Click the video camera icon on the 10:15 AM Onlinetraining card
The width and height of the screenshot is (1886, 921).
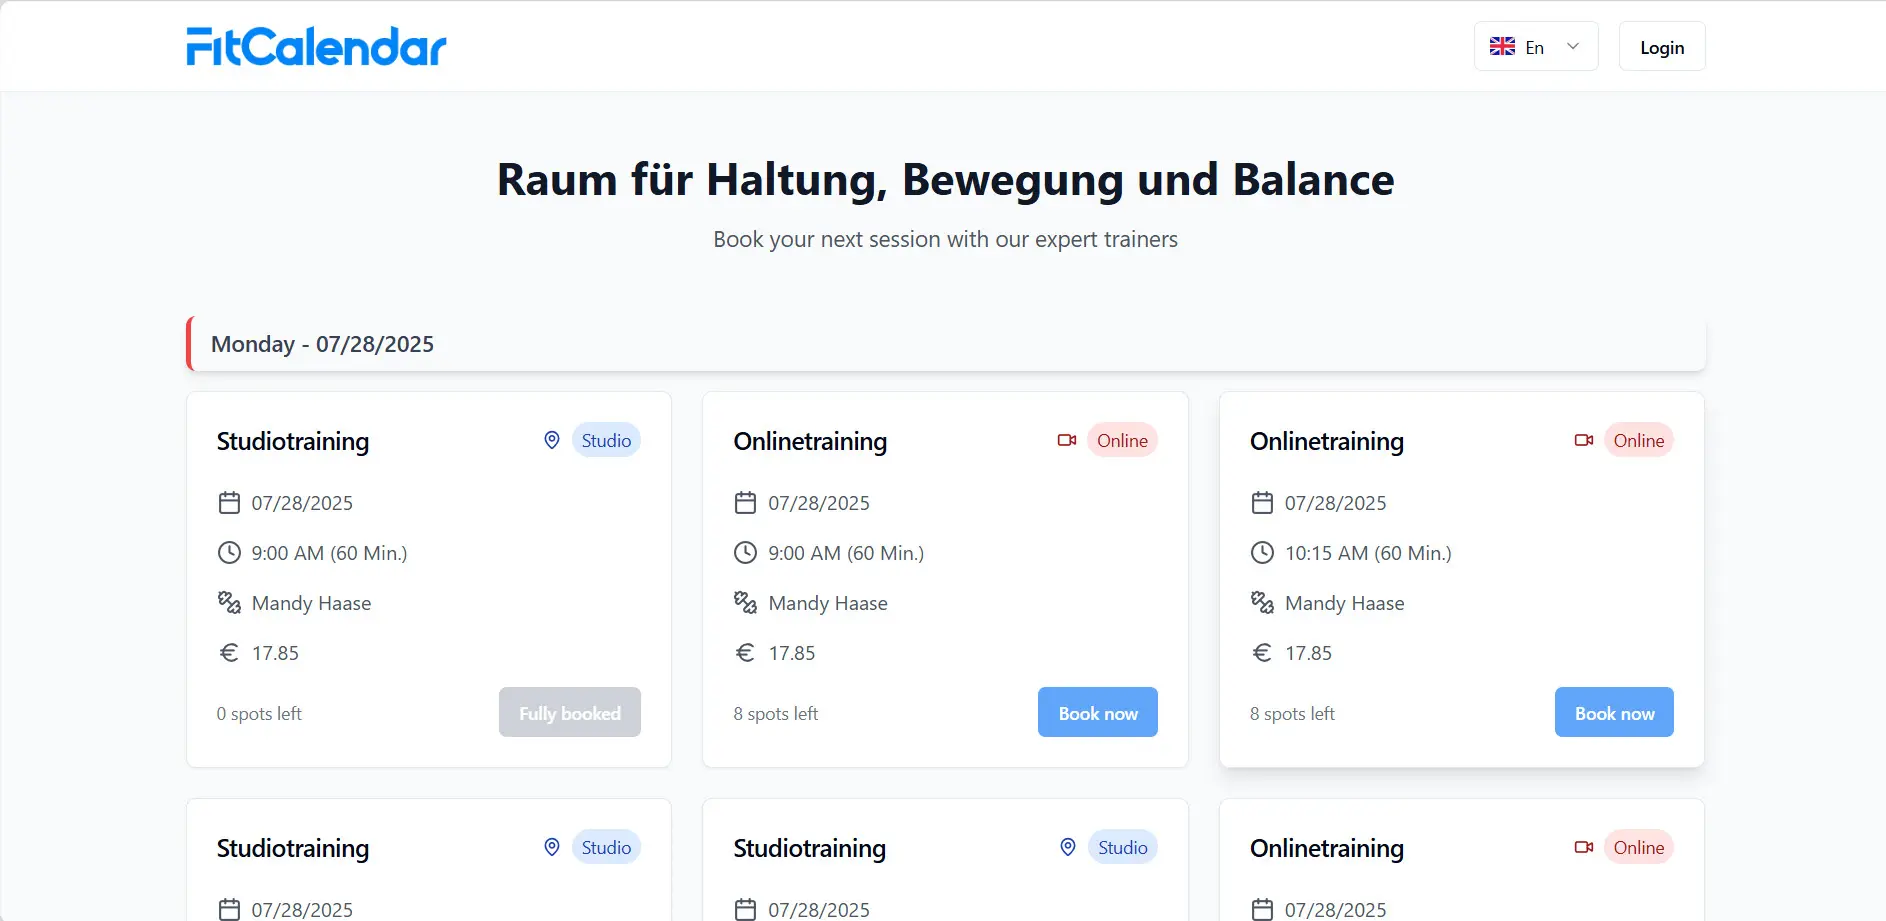coord(1584,440)
